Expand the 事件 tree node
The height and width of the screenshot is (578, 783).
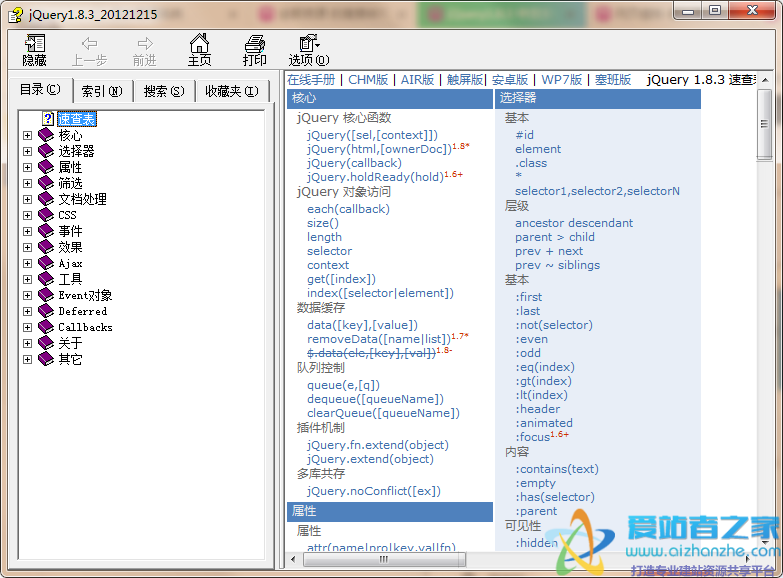27,231
